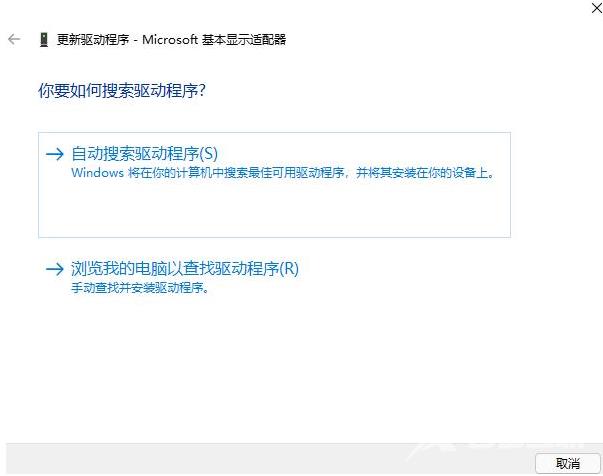Choose 自动搜索驱动程序(S) option
Viewport: 603px width, 476px height.
[144, 153]
